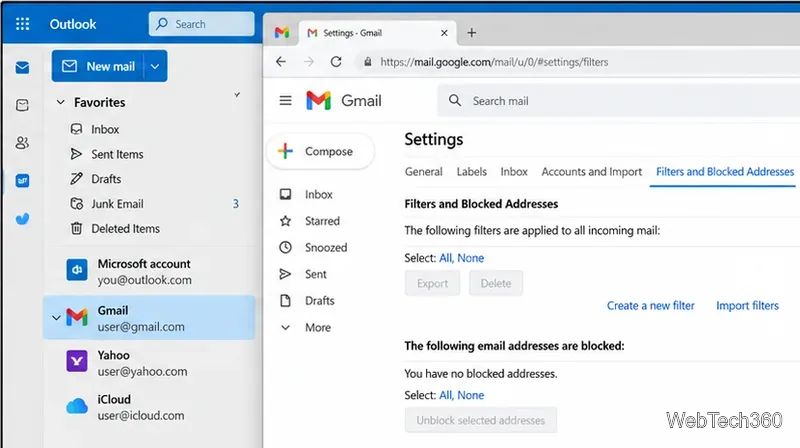Collapse the Favorites section chevron
The height and width of the screenshot is (448, 800).
click(x=61, y=102)
